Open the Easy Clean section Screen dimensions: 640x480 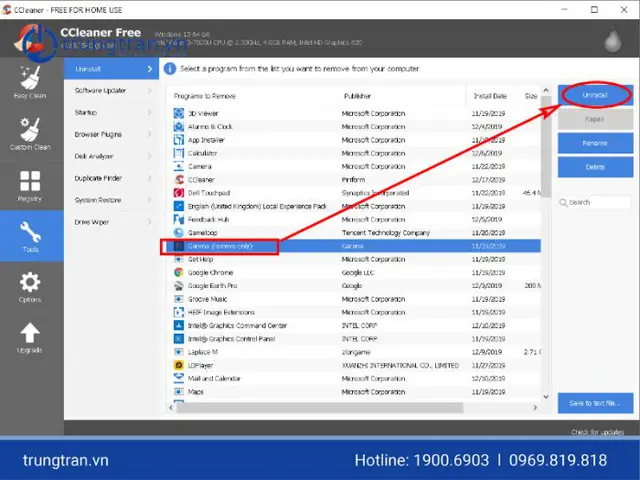point(30,82)
